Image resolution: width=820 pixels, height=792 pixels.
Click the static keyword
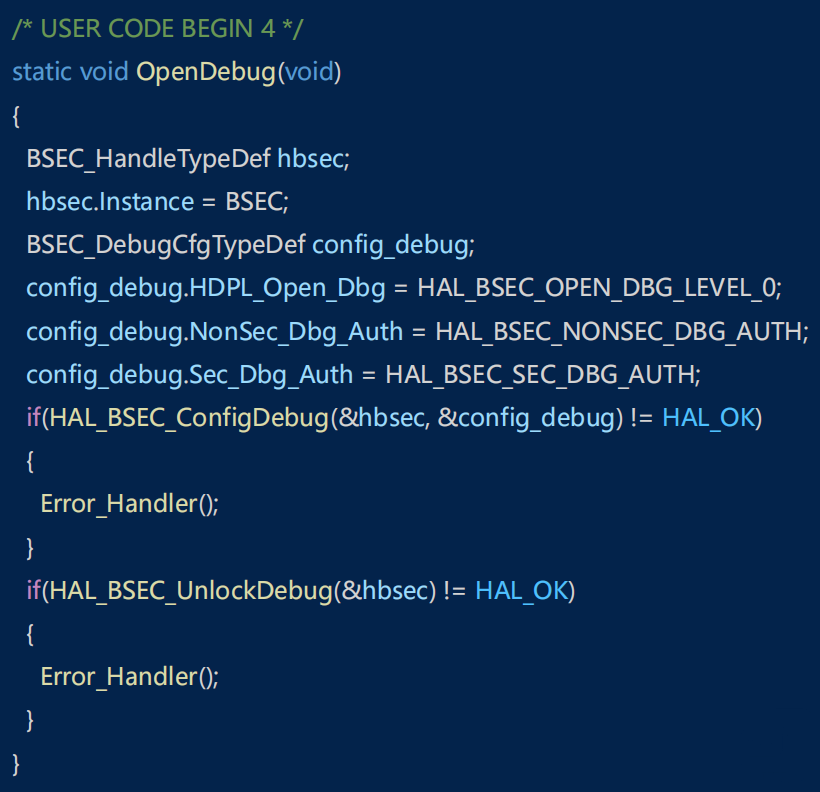coord(42,73)
